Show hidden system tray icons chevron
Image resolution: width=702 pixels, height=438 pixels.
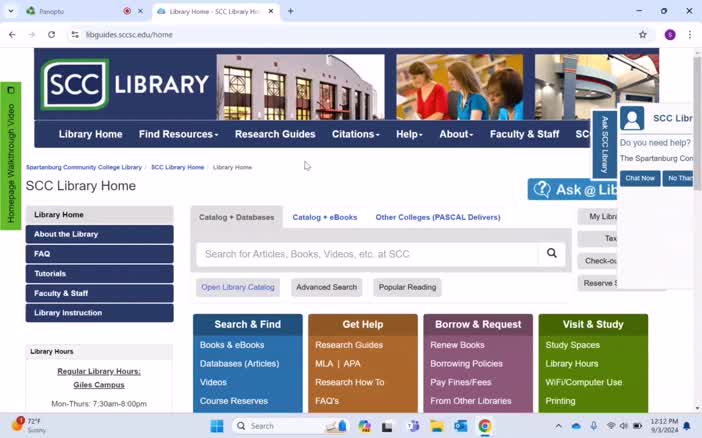[x=558, y=426]
